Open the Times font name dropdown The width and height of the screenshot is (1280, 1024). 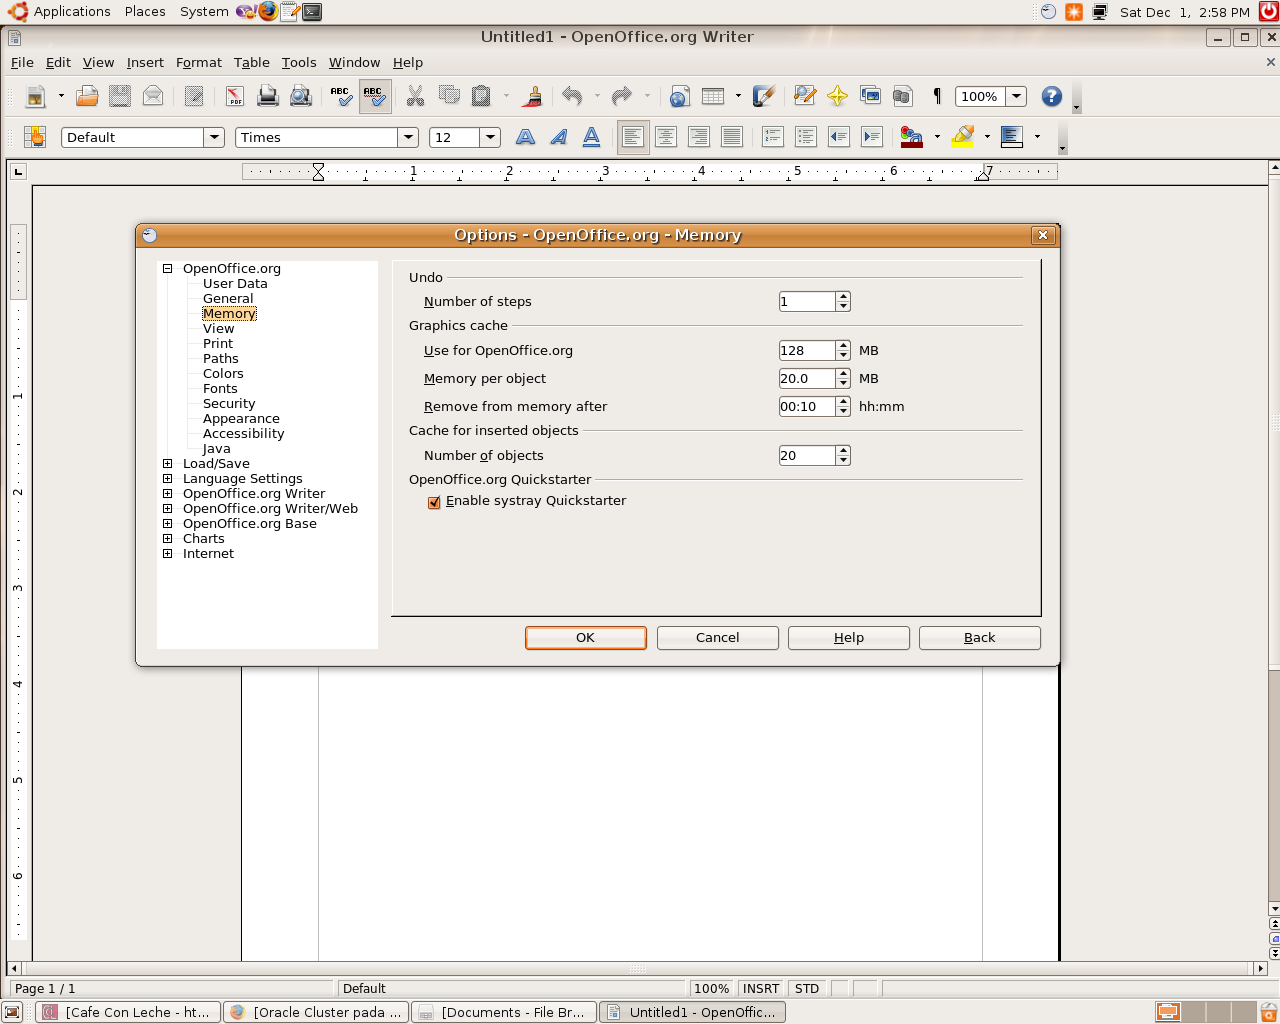408,137
